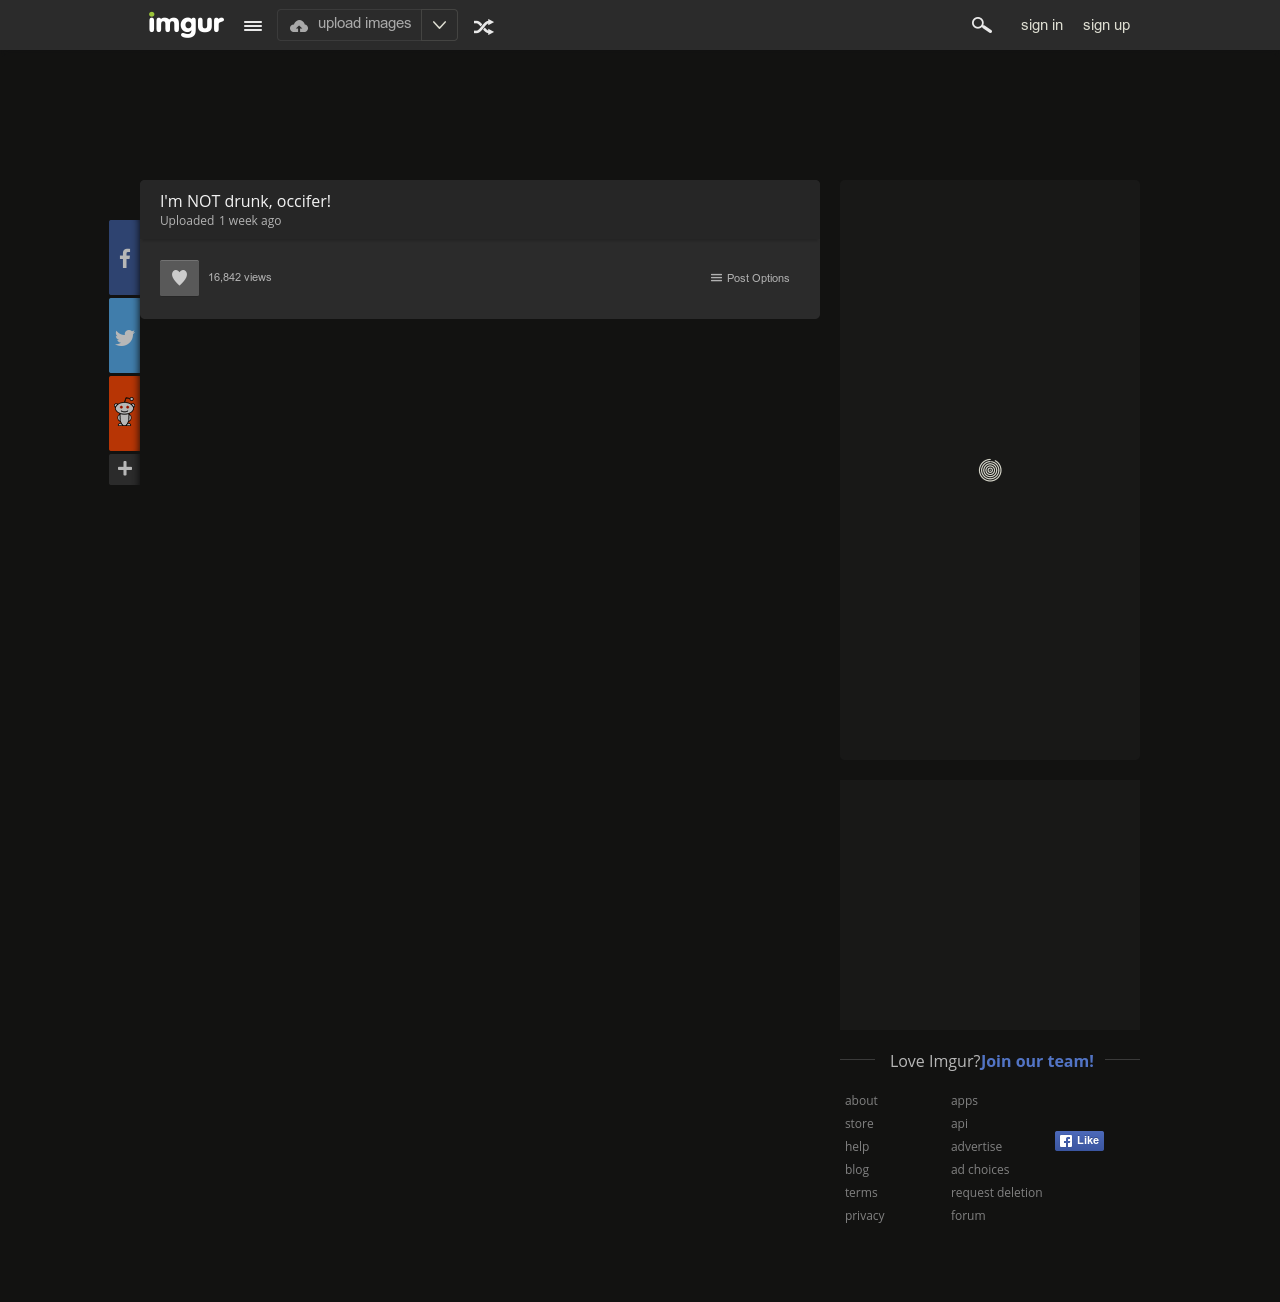Image resolution: width=1280 pixels, height=1302 pixels.
Task: Open the advertise footer link
Action: (976, 1147)
